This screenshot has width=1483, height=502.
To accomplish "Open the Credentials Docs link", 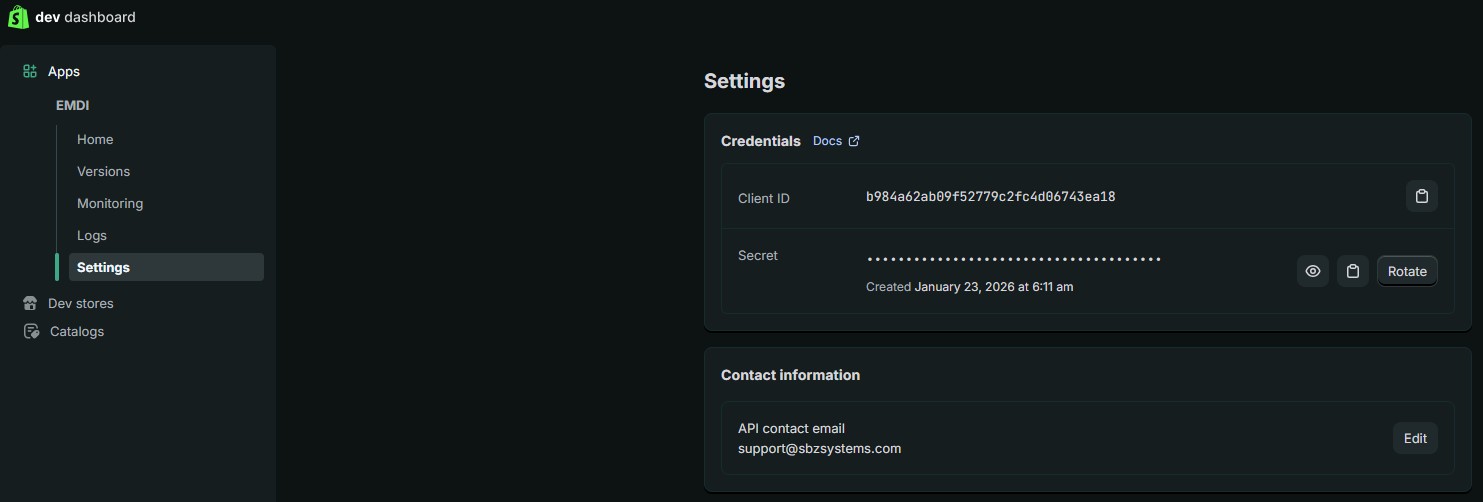I will point(827,141).
